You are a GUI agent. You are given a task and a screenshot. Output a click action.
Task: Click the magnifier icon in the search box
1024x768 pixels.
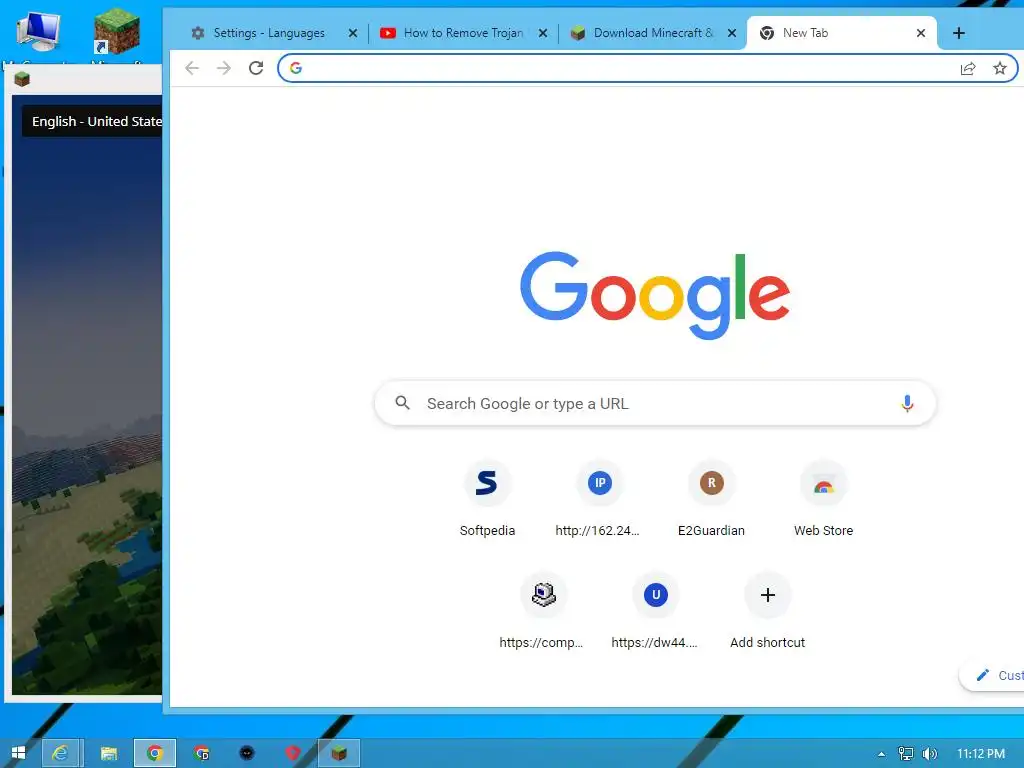tap(403, 403)
